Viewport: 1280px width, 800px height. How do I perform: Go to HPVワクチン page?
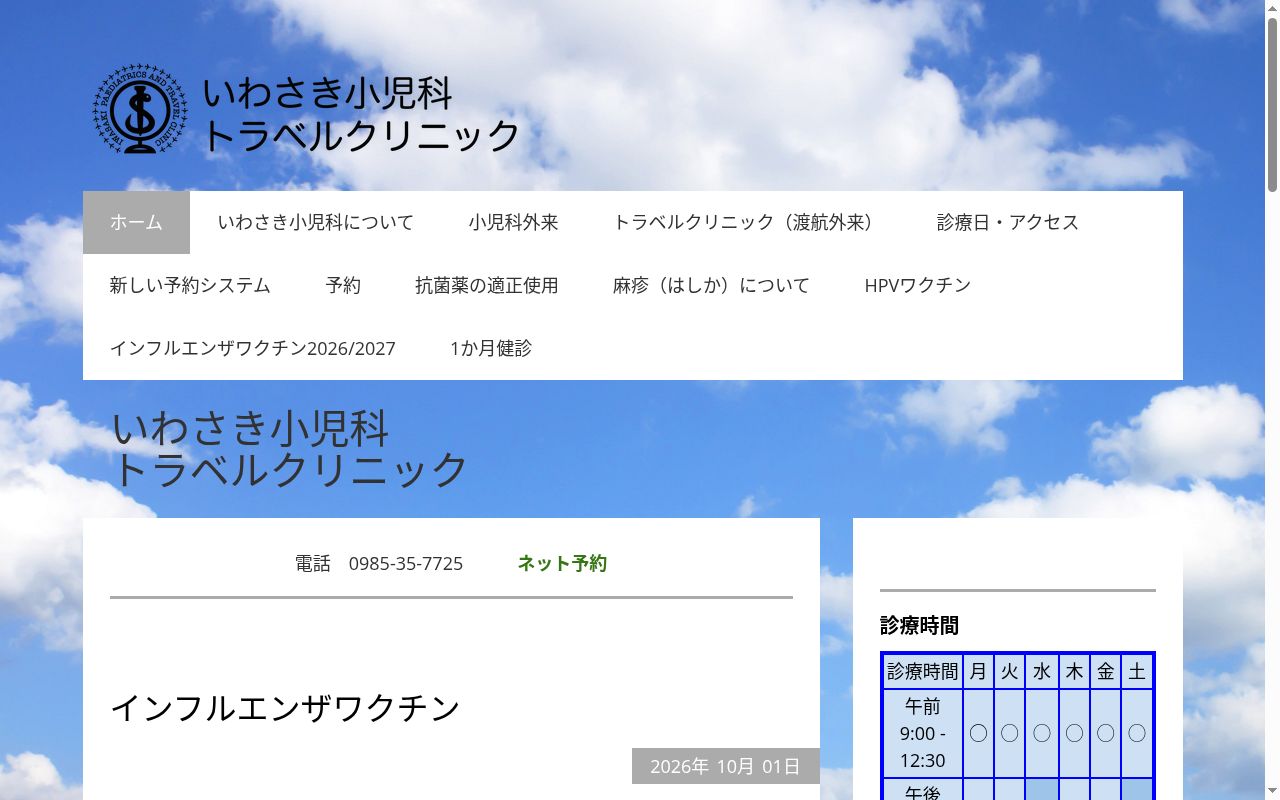(918, 285)
